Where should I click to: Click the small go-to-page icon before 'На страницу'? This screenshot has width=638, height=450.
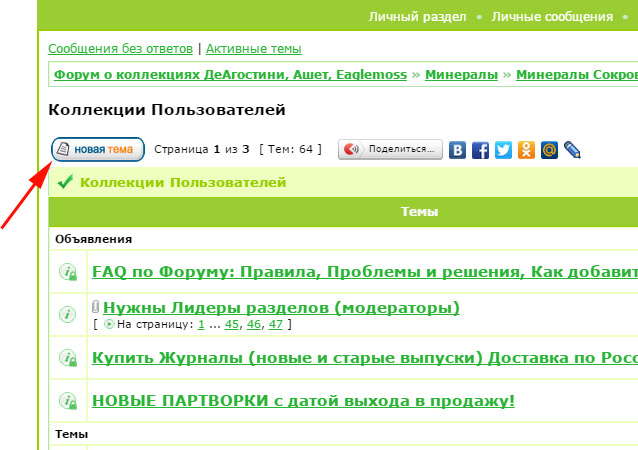(x=110, y=325)
